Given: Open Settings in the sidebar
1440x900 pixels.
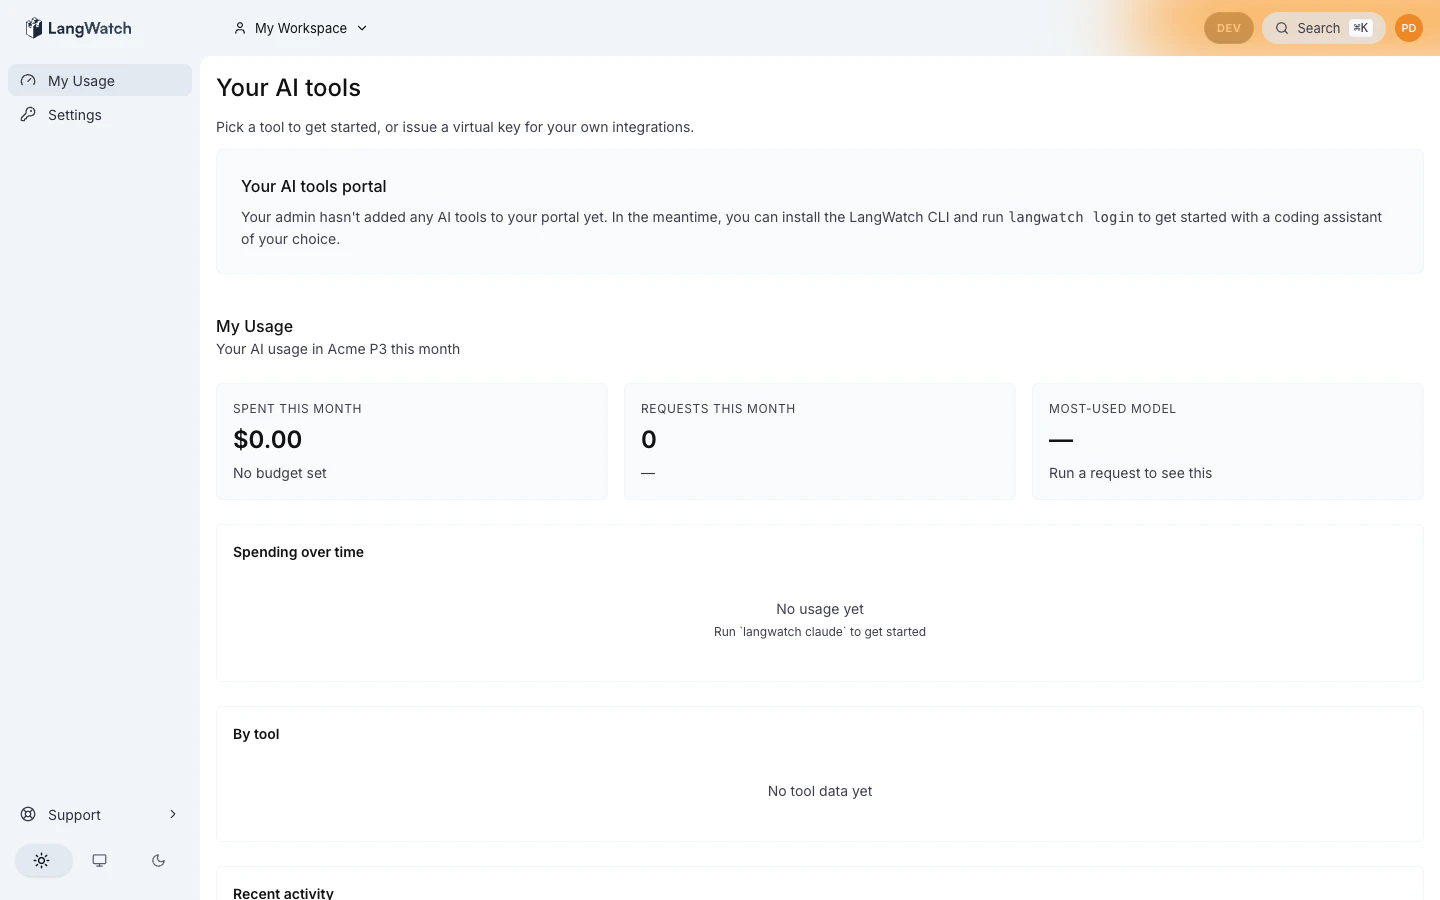Looking at the screenshot, I should (100, 114).
